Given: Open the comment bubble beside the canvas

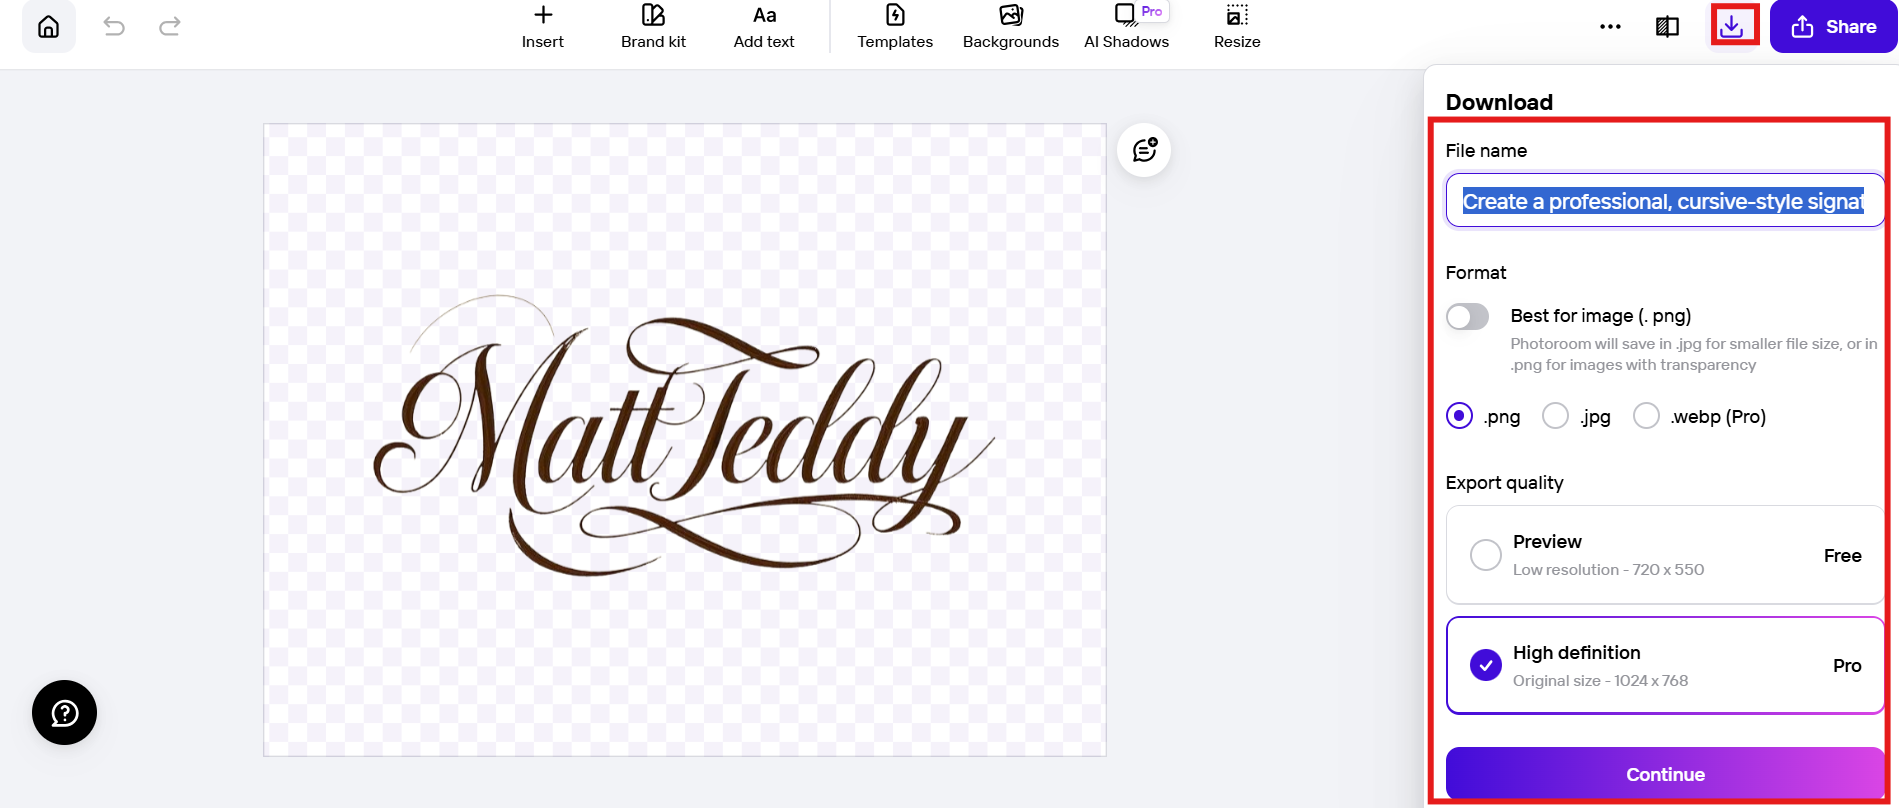Looking at the screenshot, I should [x=1144, y=150].
